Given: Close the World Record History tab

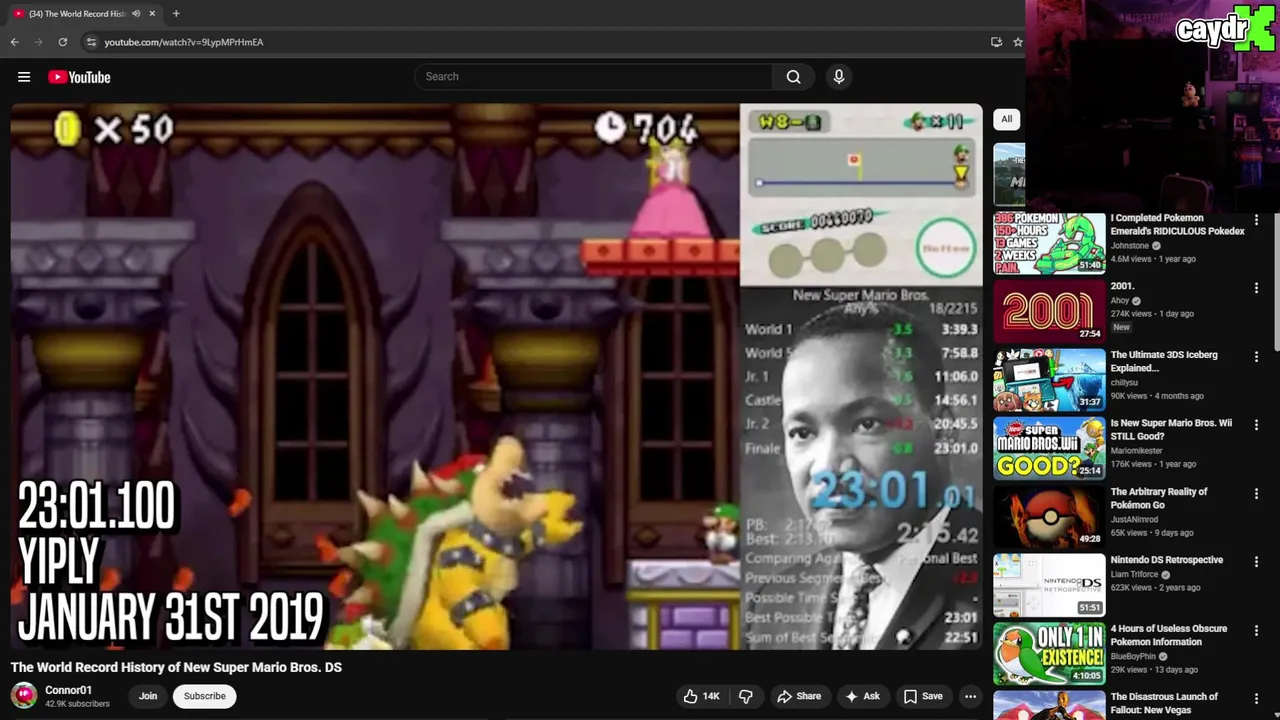Looking at the screenshot, I should click(152, 14).
